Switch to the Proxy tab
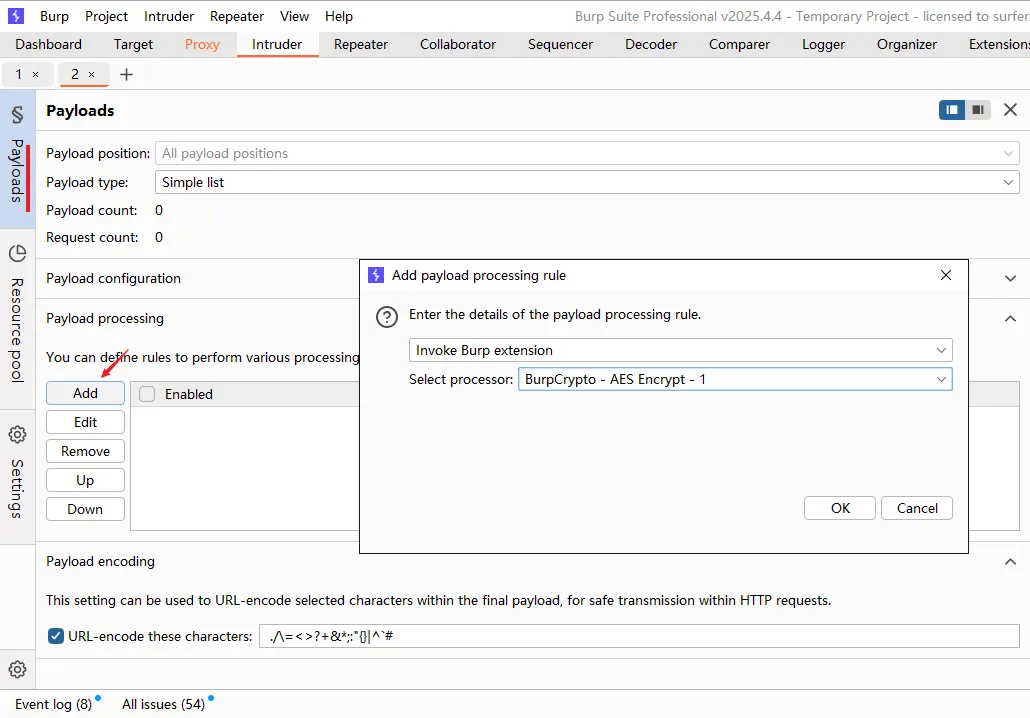This screenshot has height=718, width=1030. coord(202,44)
